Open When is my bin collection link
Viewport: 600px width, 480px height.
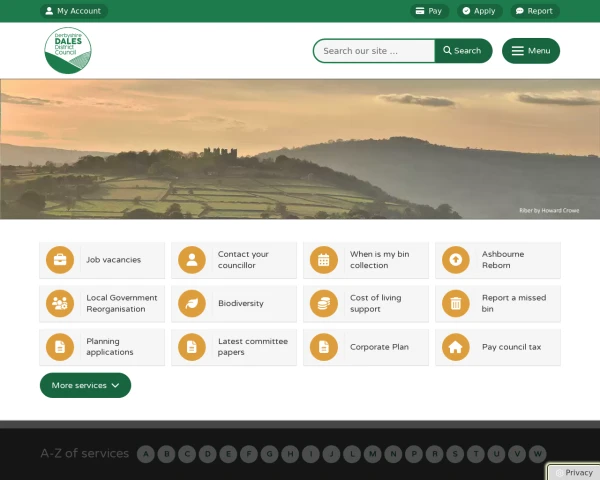pyautogui.click(x=366, y=260)
